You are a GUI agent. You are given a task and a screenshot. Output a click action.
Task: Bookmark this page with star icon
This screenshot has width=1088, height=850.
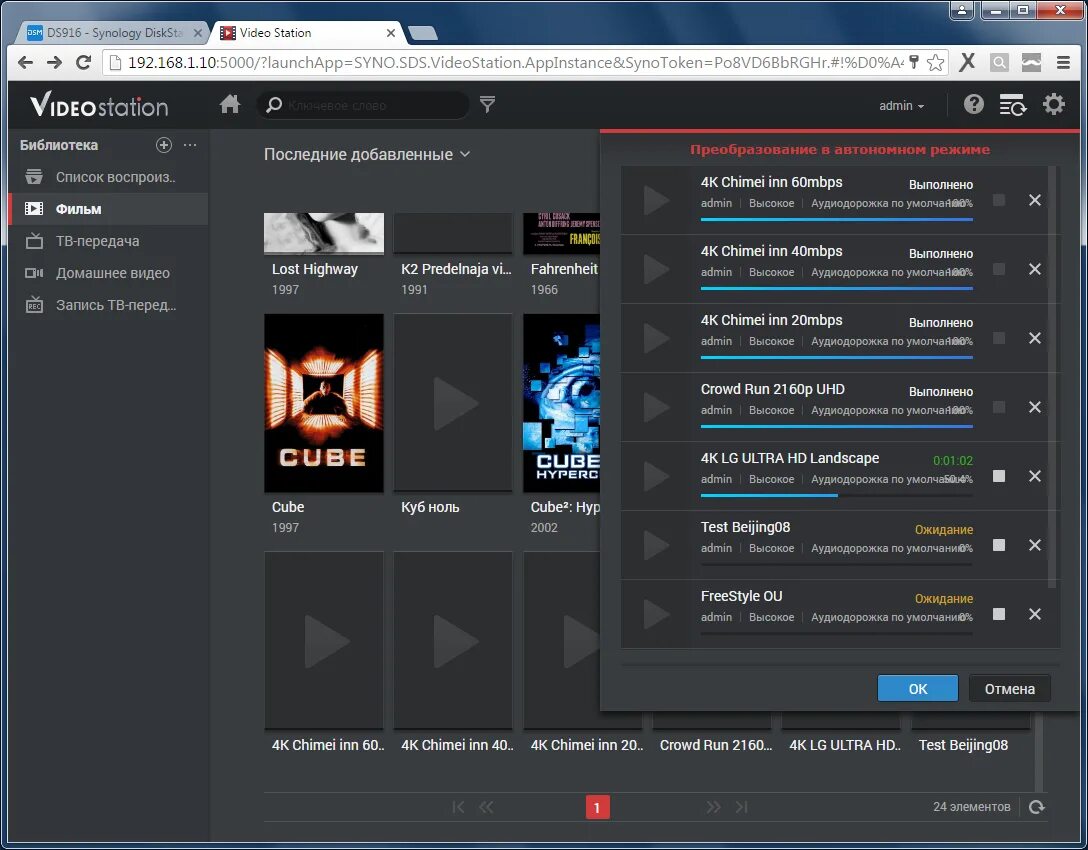coord(935,62)
